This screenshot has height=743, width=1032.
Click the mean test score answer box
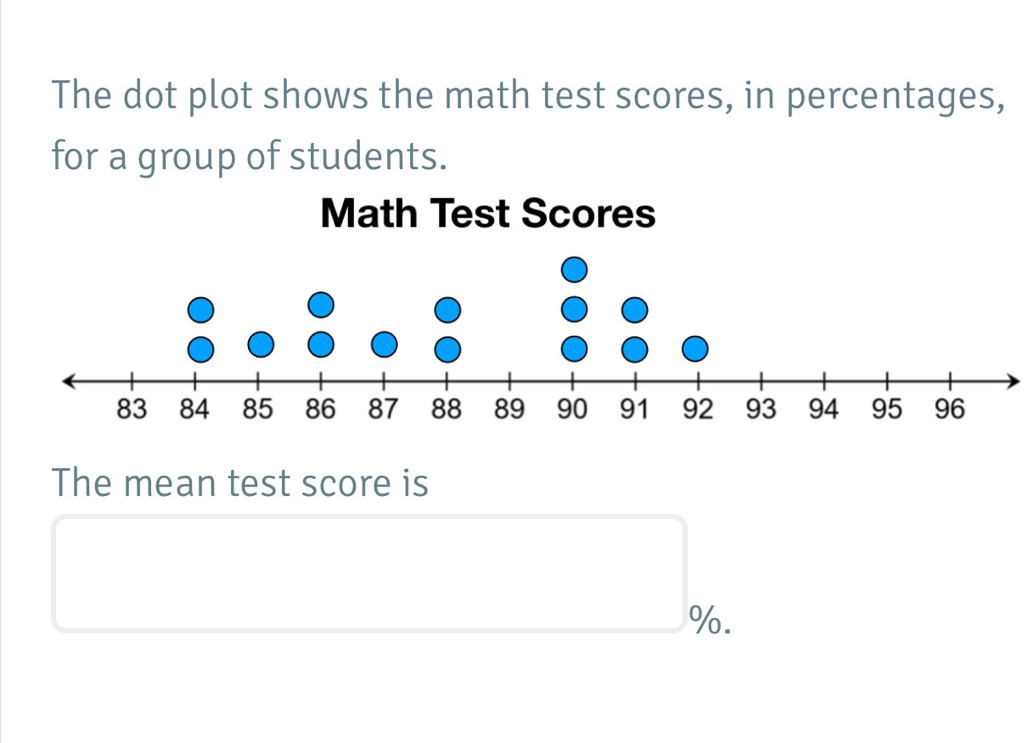point(370,573)
